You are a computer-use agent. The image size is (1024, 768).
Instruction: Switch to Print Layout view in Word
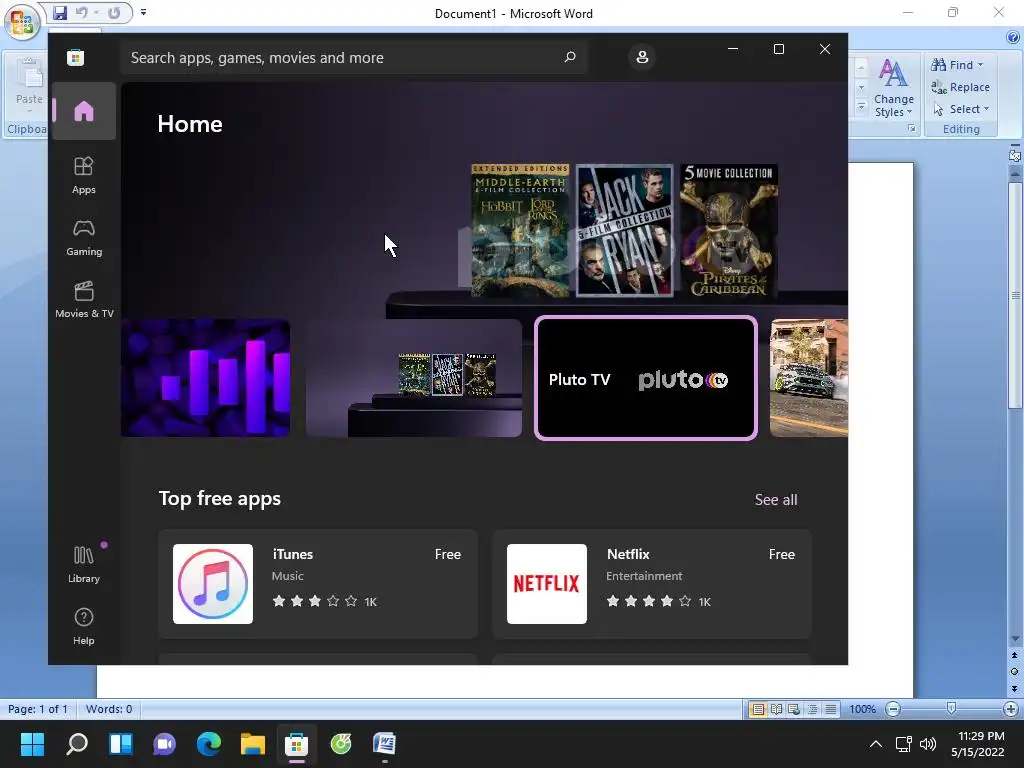[758, 709]
